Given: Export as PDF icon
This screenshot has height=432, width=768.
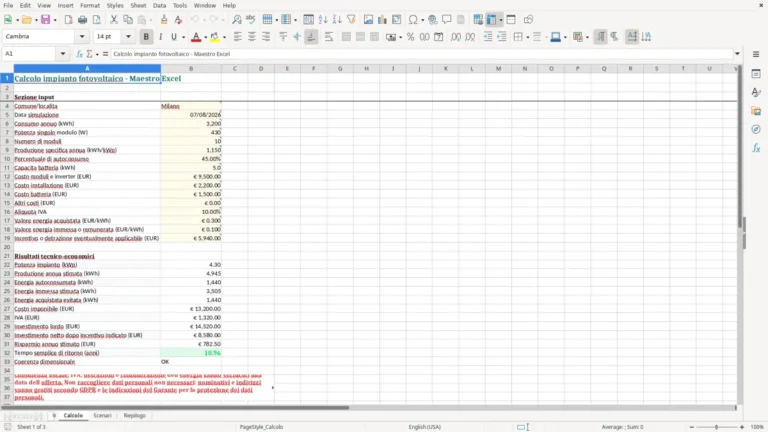Looking at the screenshot, I should coord(68,20).
